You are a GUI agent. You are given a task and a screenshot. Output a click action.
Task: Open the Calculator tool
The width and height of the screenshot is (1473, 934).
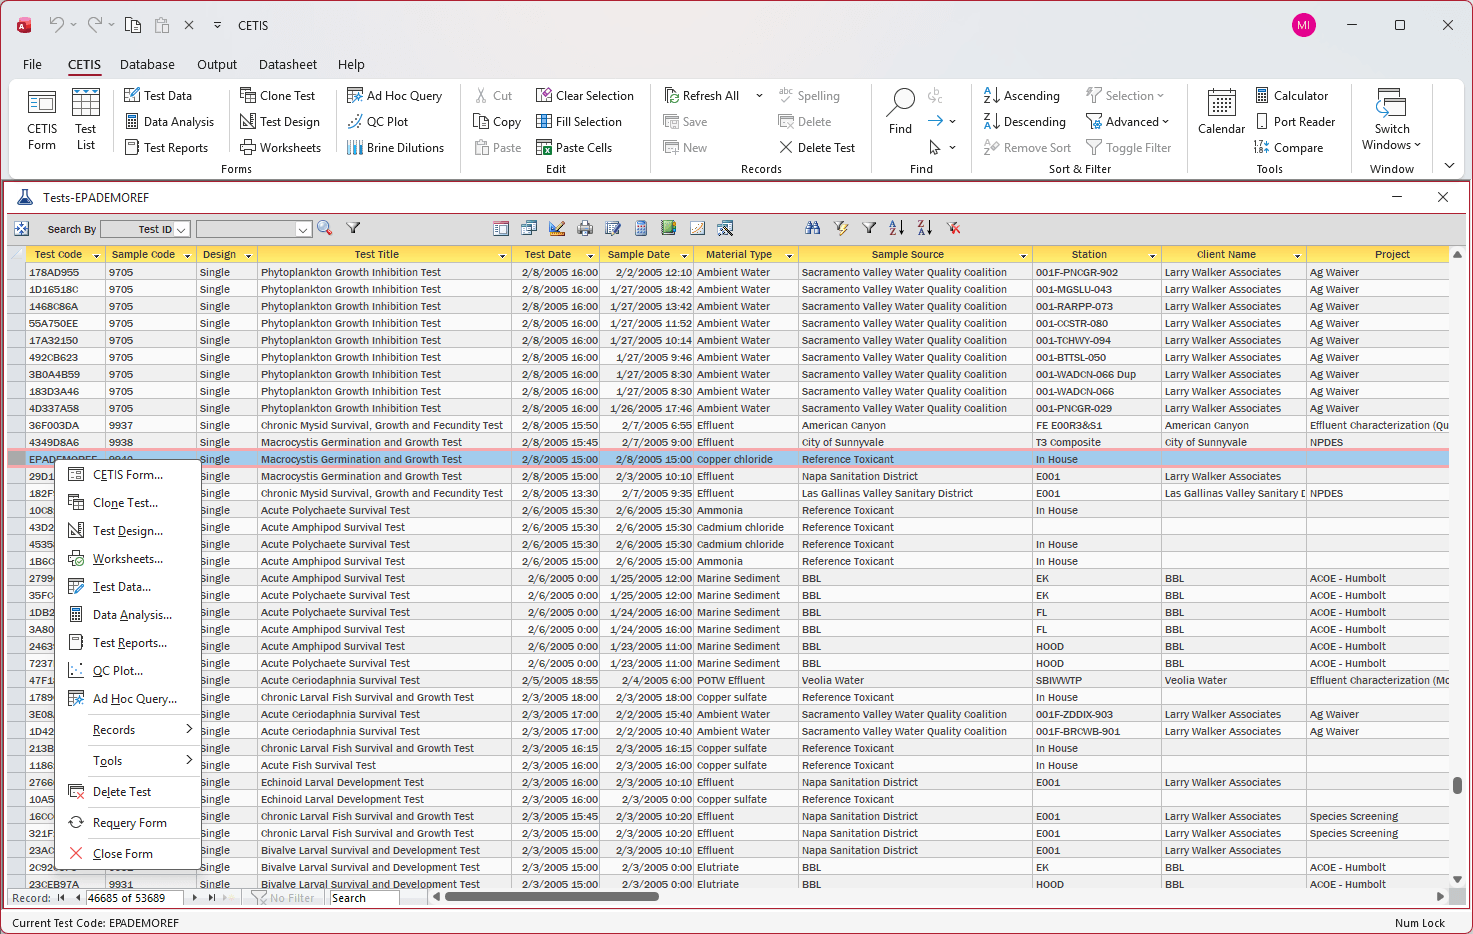1291,96
